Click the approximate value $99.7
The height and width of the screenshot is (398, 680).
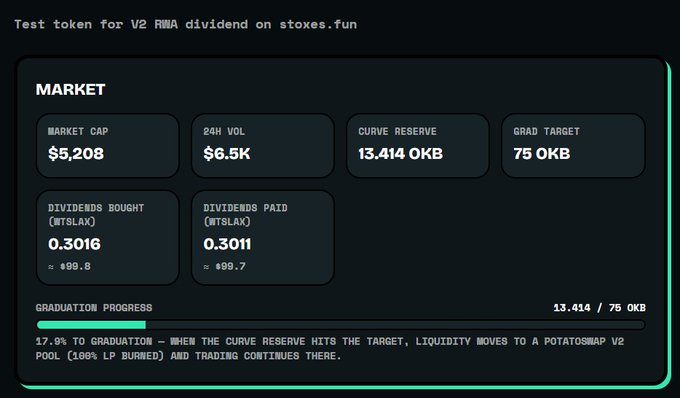point(225,266)
